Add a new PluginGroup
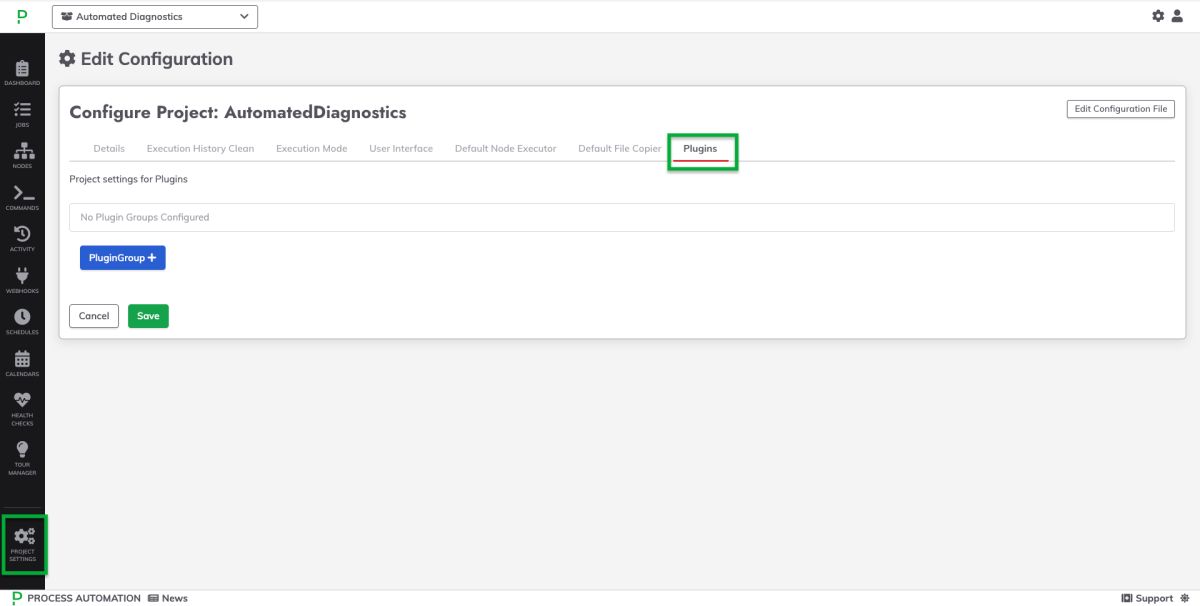The image size is (1200, 606). (123, 258)
